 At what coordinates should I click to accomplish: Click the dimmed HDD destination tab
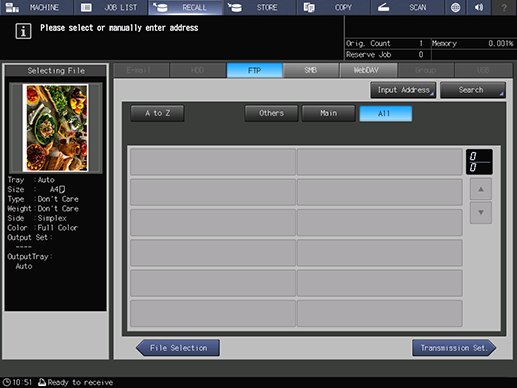pos(198,70)
